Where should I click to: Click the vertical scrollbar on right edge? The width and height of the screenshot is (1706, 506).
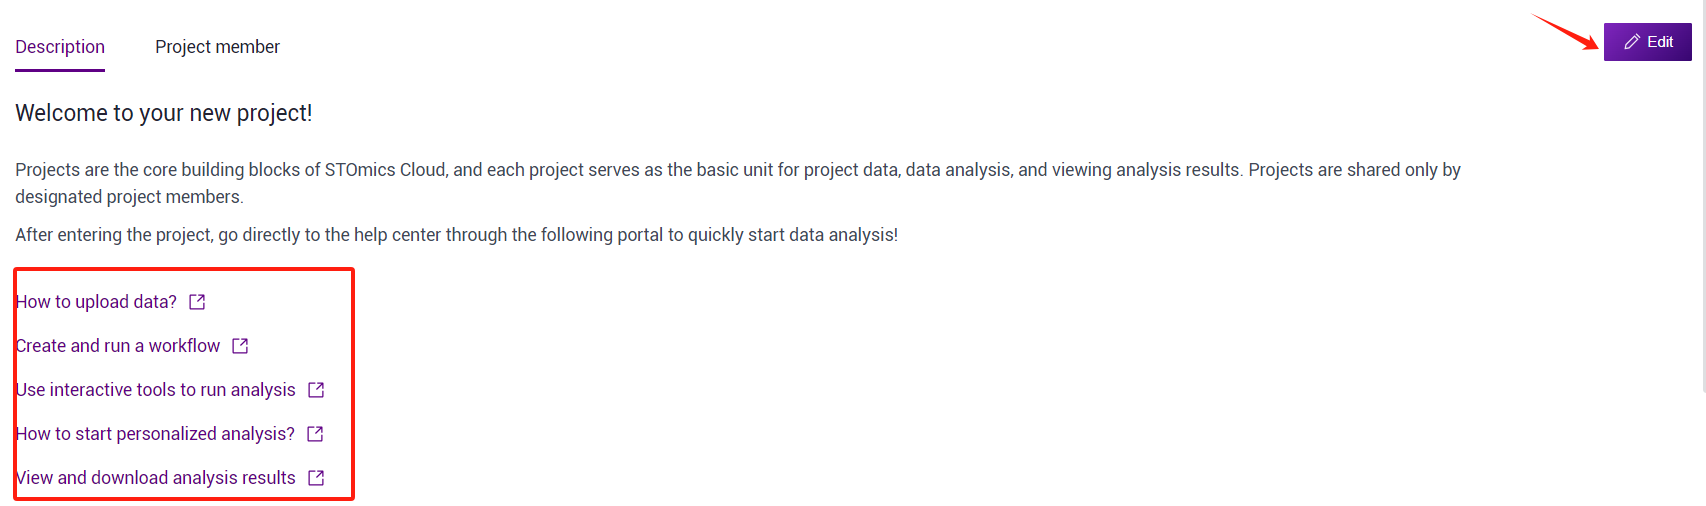pyautogui.click(x=1703, y=200)
